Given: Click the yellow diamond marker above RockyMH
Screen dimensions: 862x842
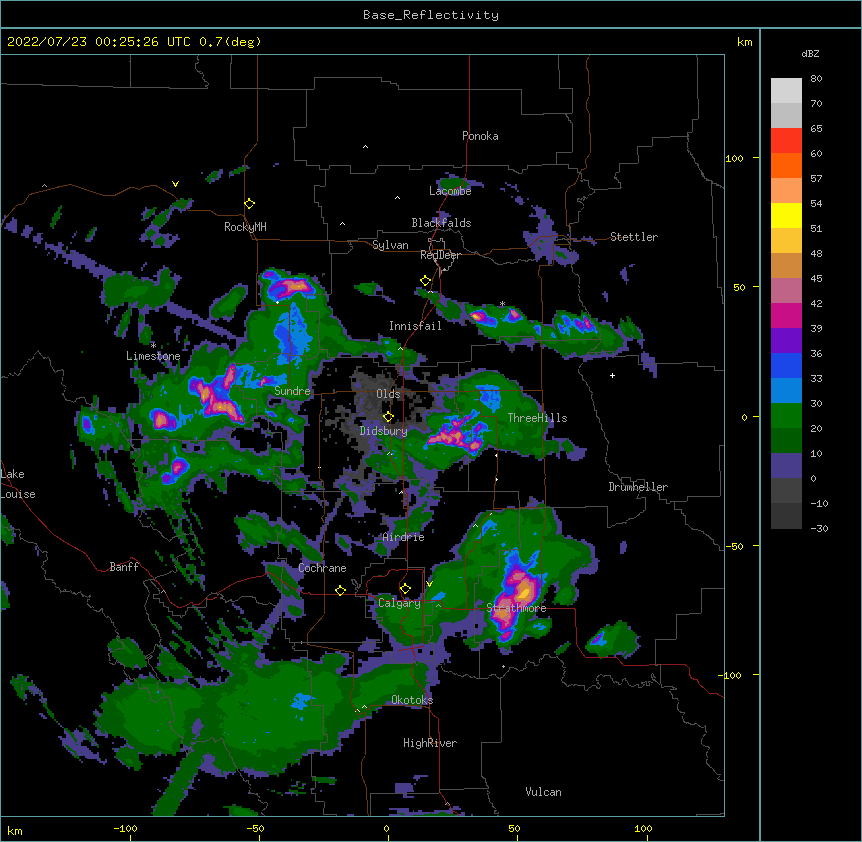Looking at the screenshot, I should [x=250, y=204].
